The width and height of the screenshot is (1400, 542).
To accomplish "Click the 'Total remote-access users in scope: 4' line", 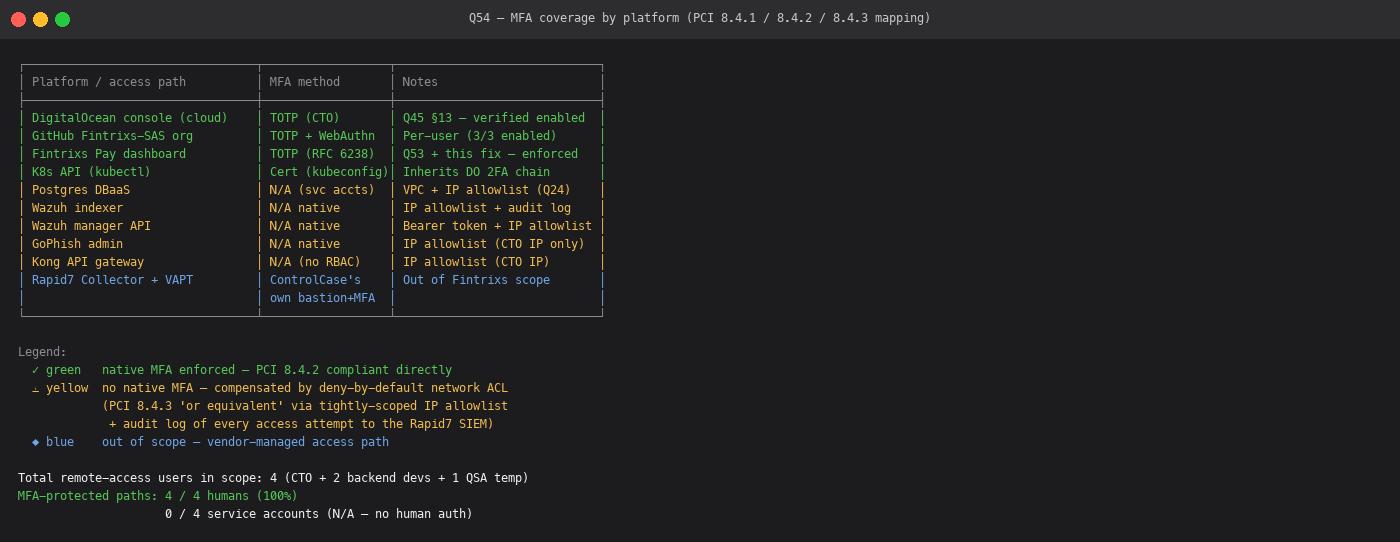I will click(273, 478).
